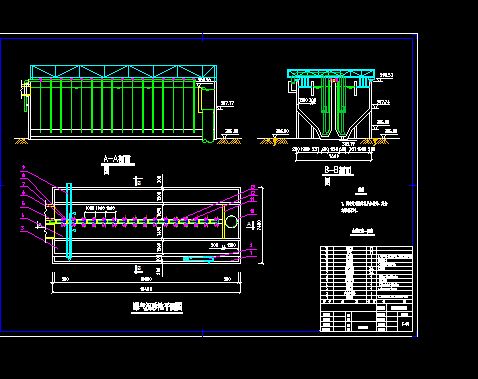The height and width of the screenshot is (379, 478).
Task: Select the yellow bracket at plan view's left end
Action: coord(50,222)
